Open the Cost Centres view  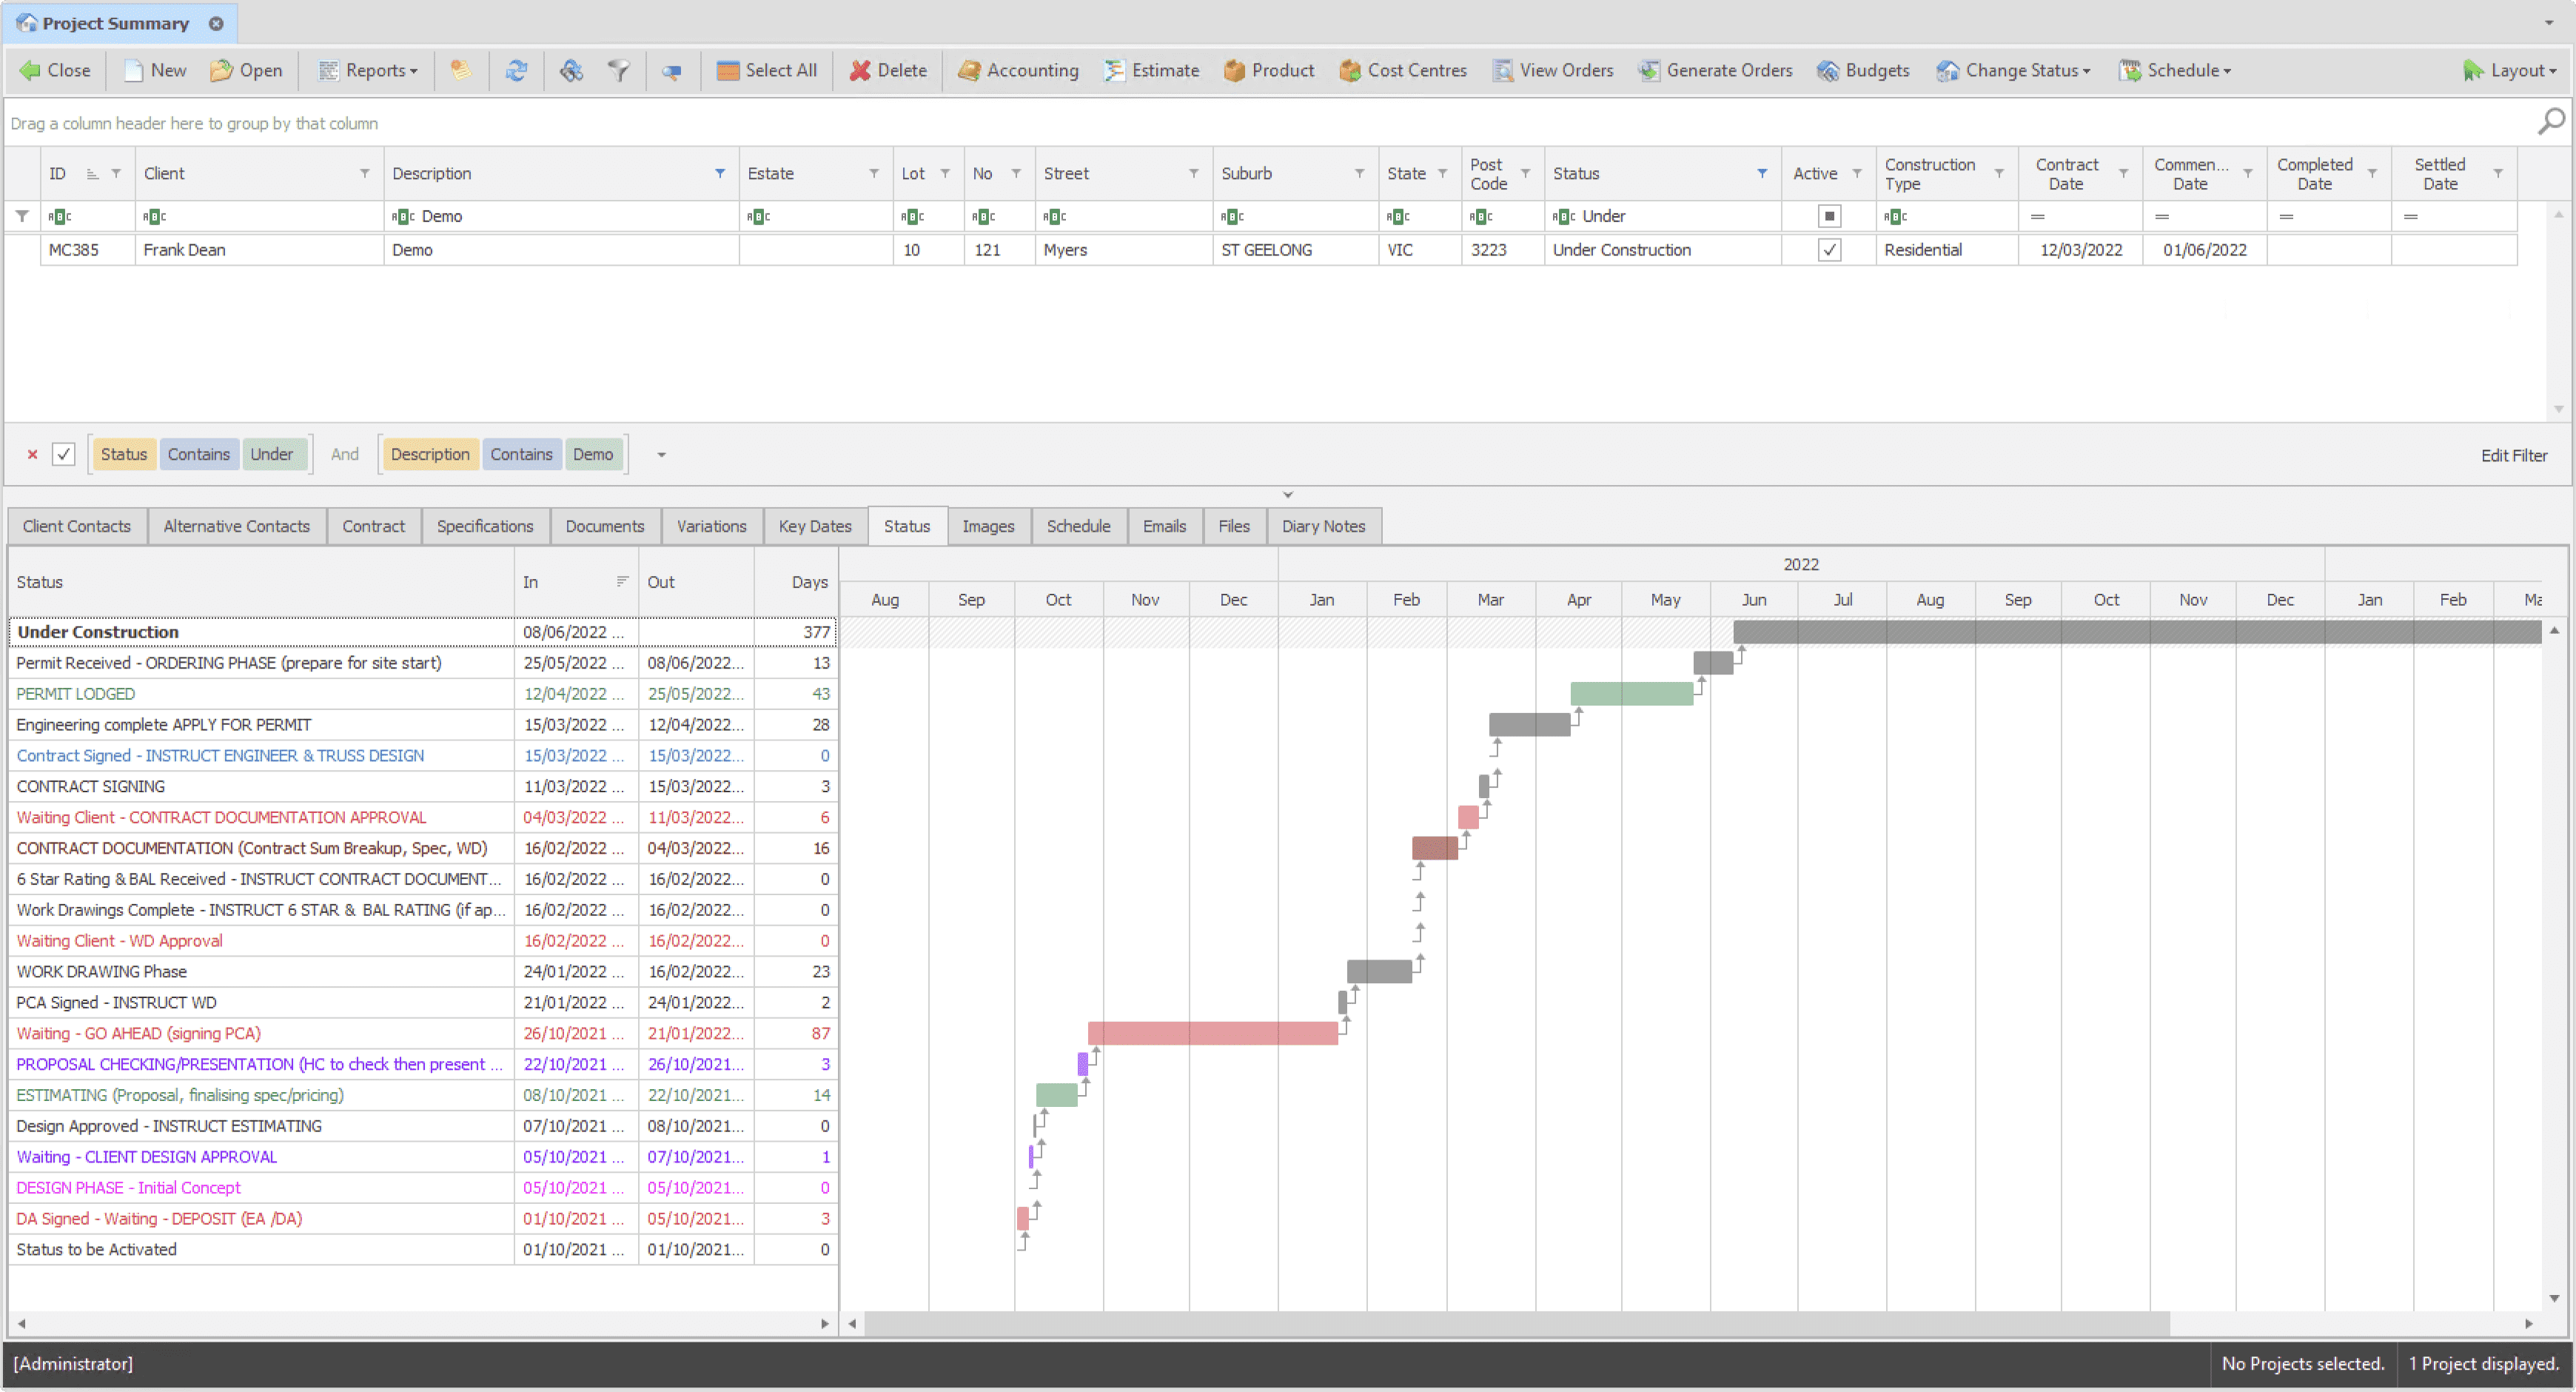coord(1403,70)
